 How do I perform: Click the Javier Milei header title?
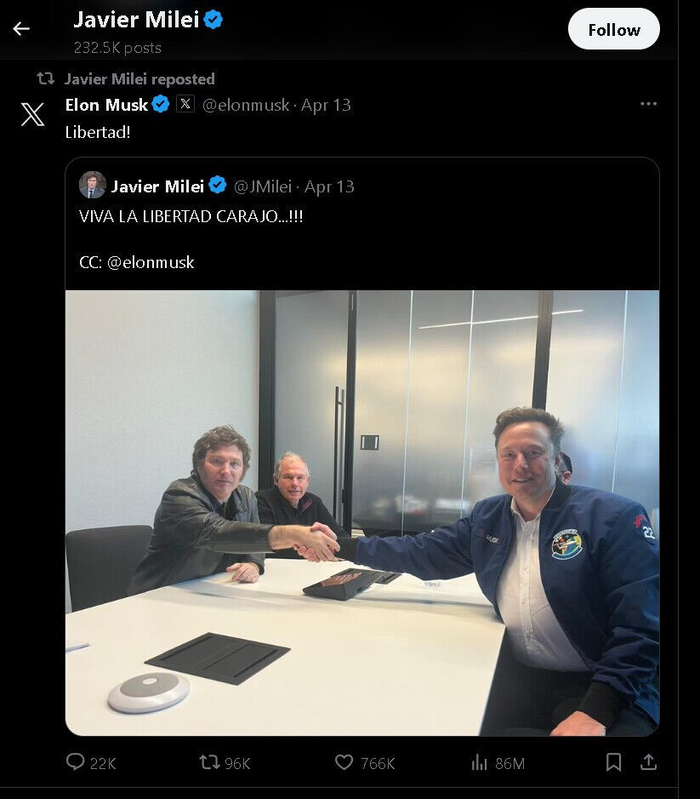pos(136,19)
